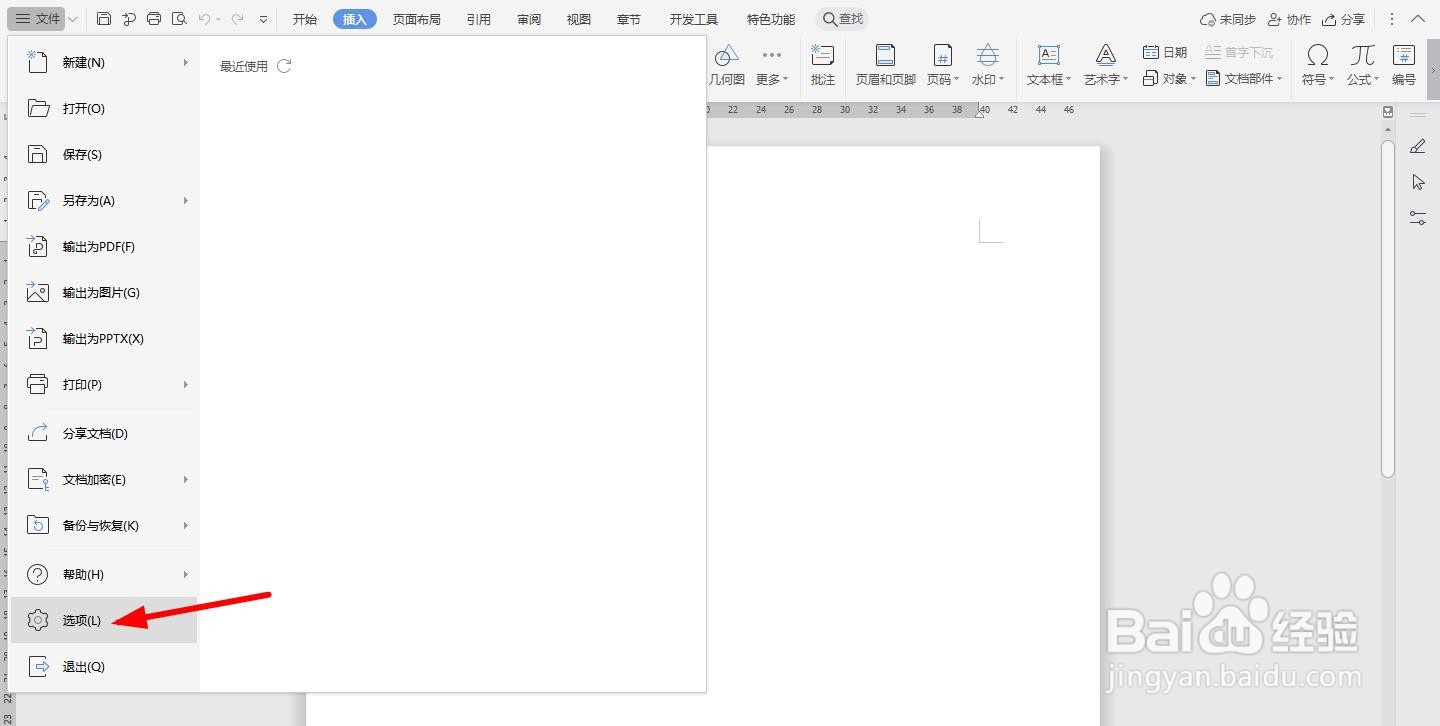Switch to the 开始 tab
Image resolution: width=1440 pixels, height=726 pixels.
coord(305,19)
